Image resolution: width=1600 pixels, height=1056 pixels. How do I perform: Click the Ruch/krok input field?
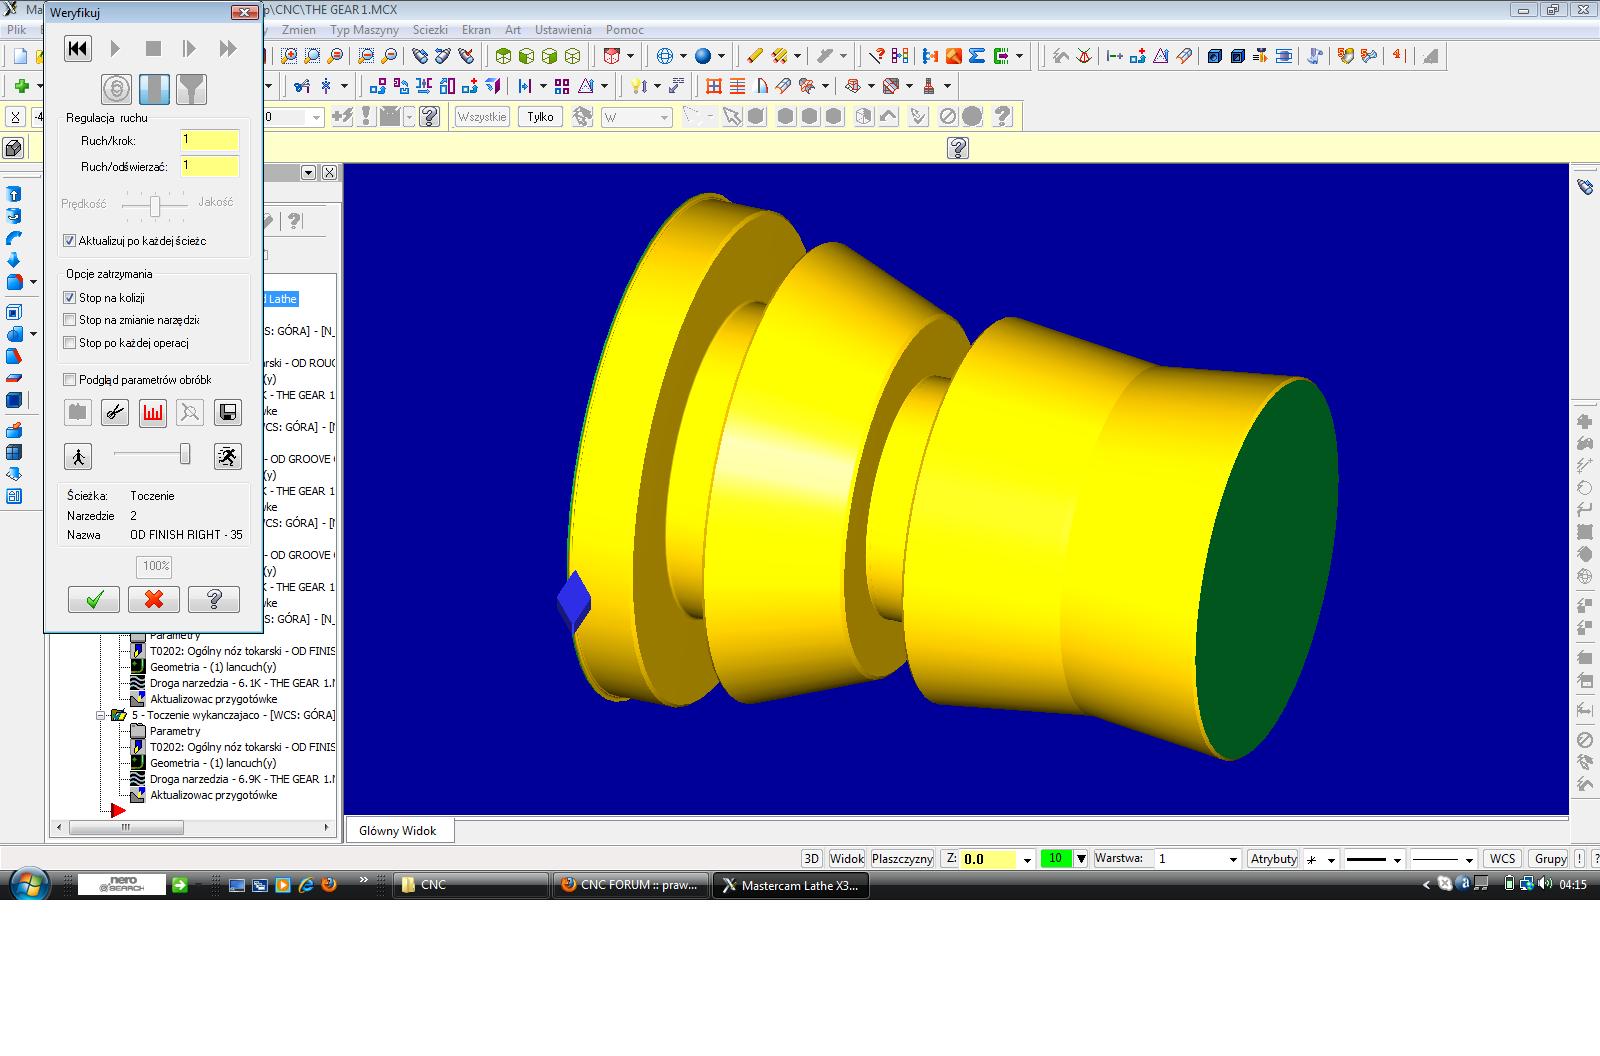(x=210, y=140)
